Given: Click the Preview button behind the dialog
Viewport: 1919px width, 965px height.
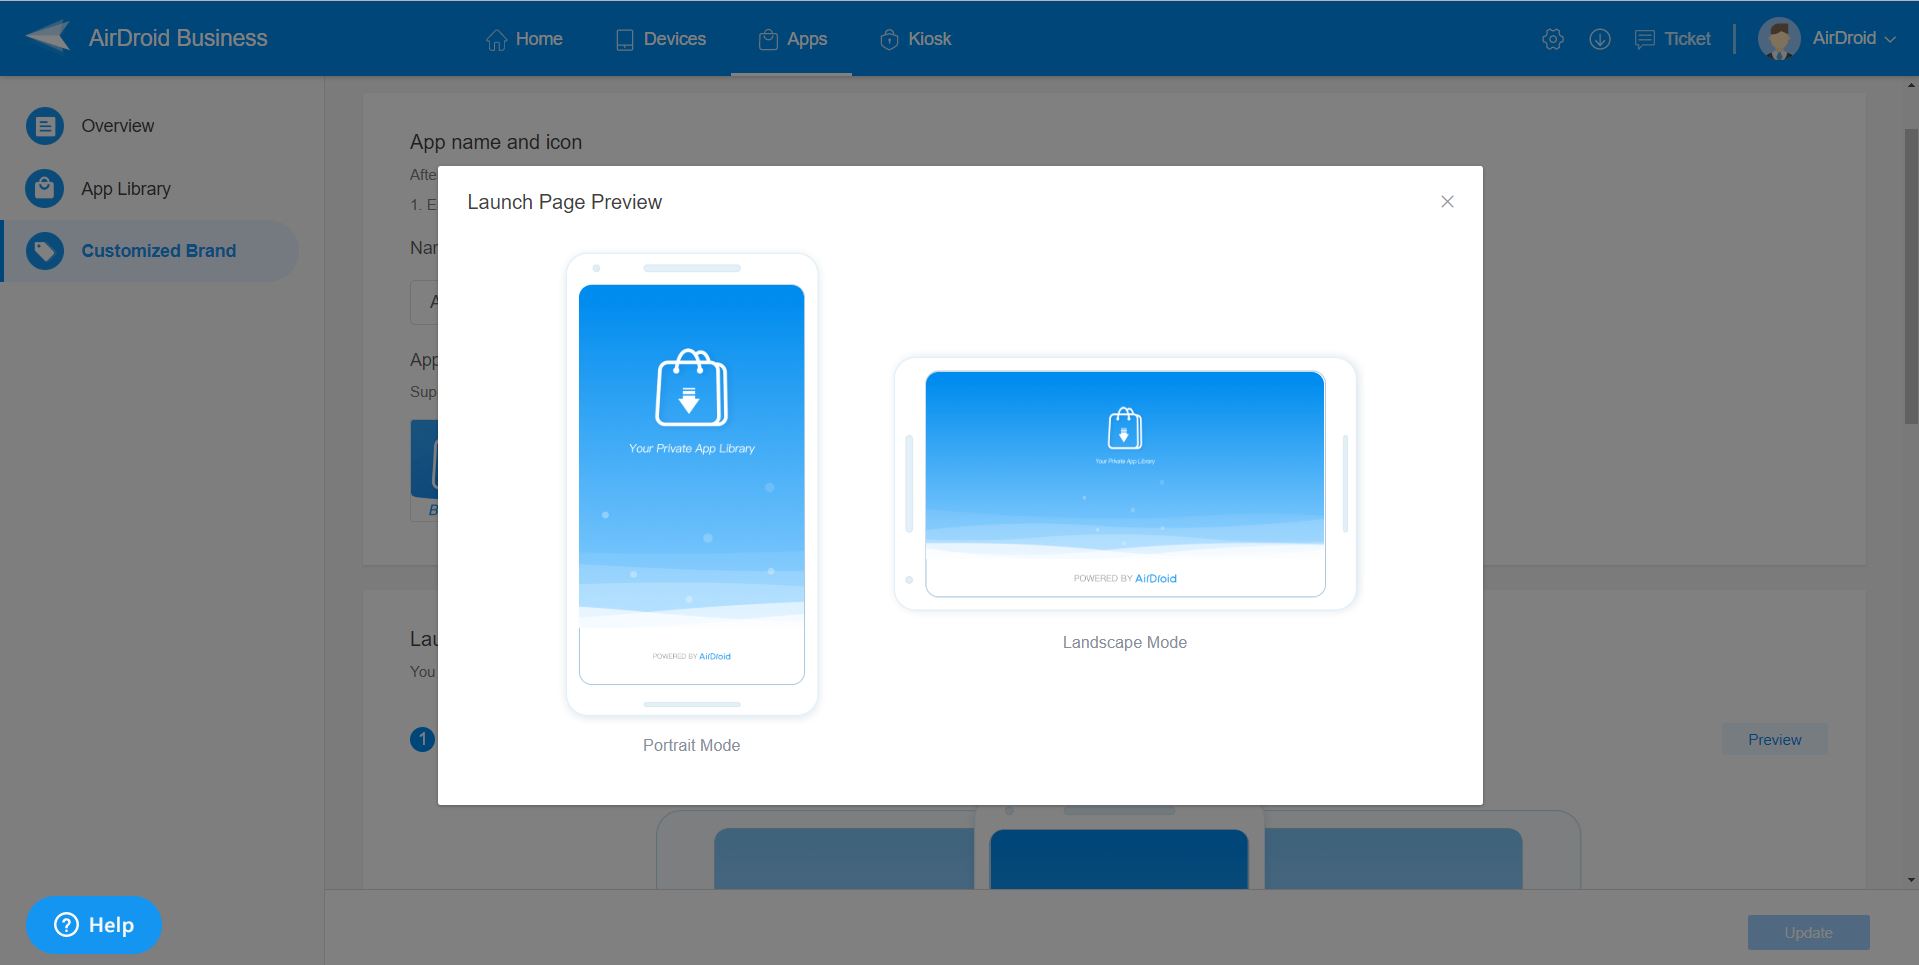Looking at the screenshot, I should (x=1774, y=740).
